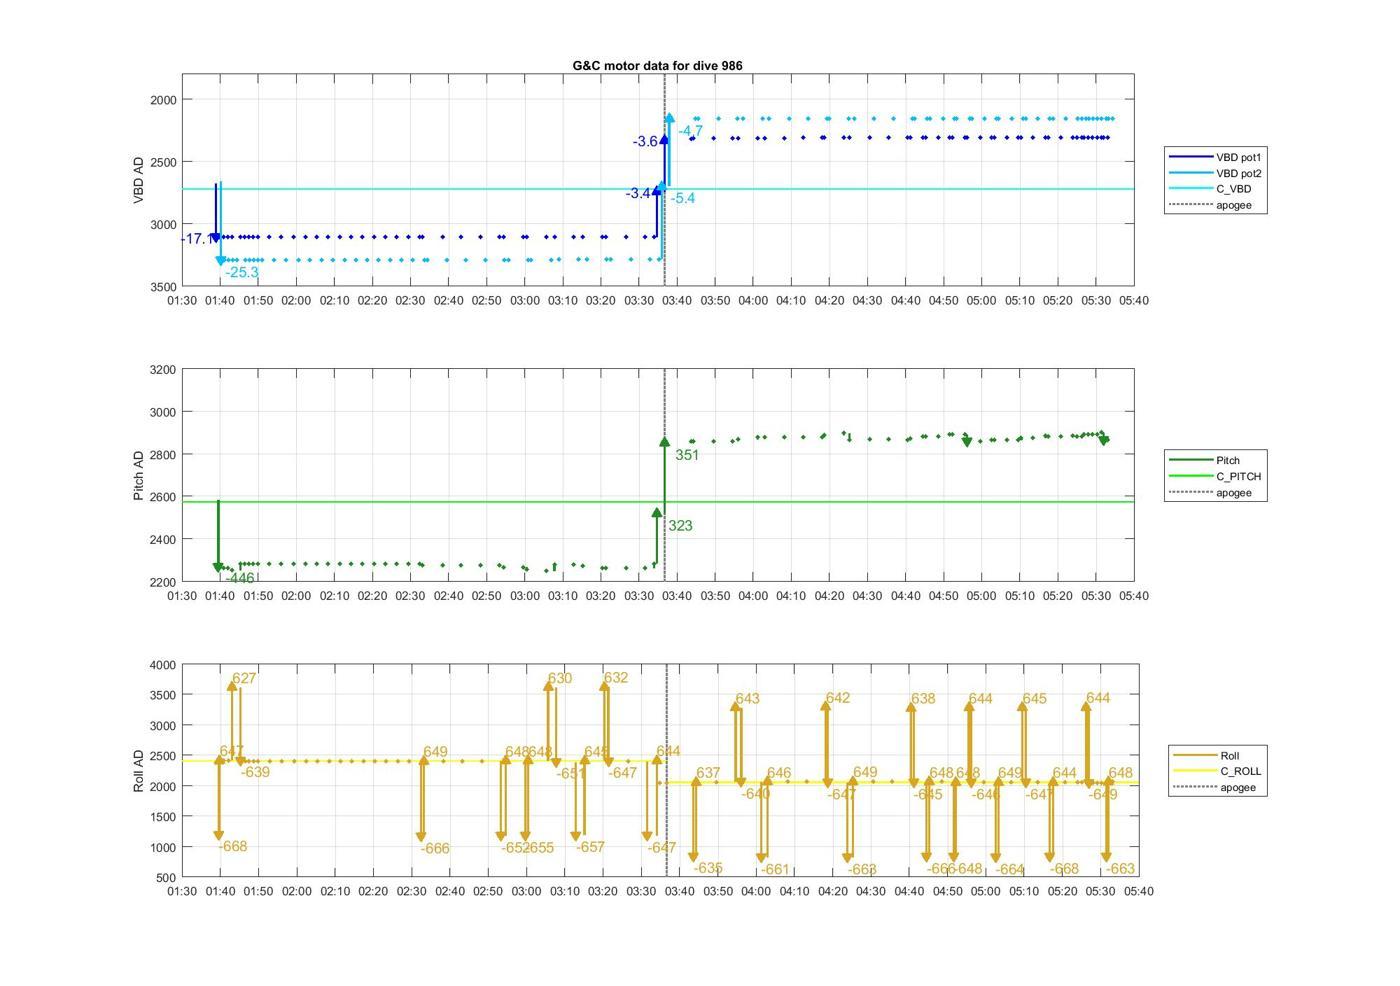Click the '-5.4' annotation in VBD plot
Viewport: 1400px width, 986px height.
pyautogui.click(x=683, y=198)
